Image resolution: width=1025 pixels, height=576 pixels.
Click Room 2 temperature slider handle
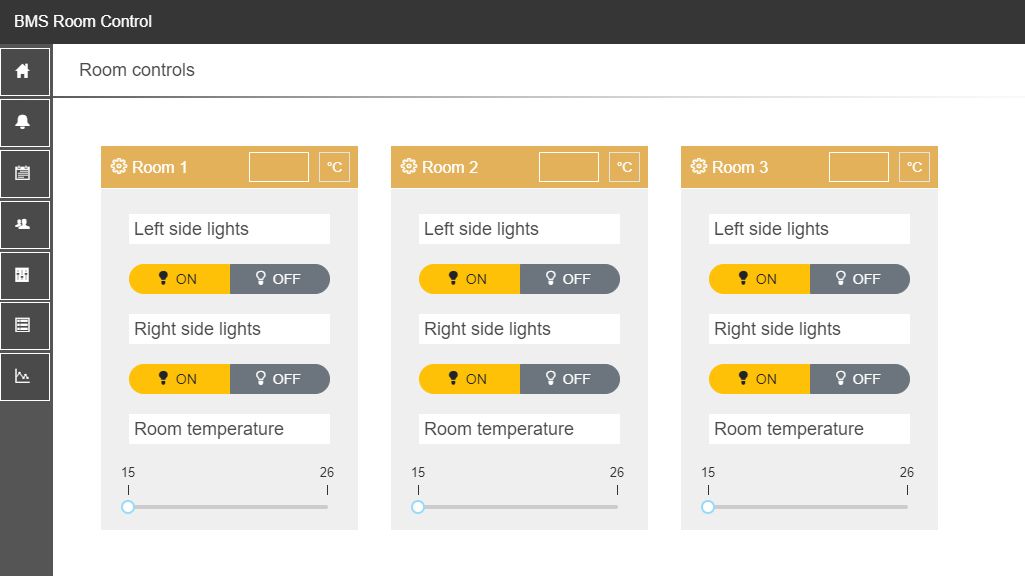[418, 507]
